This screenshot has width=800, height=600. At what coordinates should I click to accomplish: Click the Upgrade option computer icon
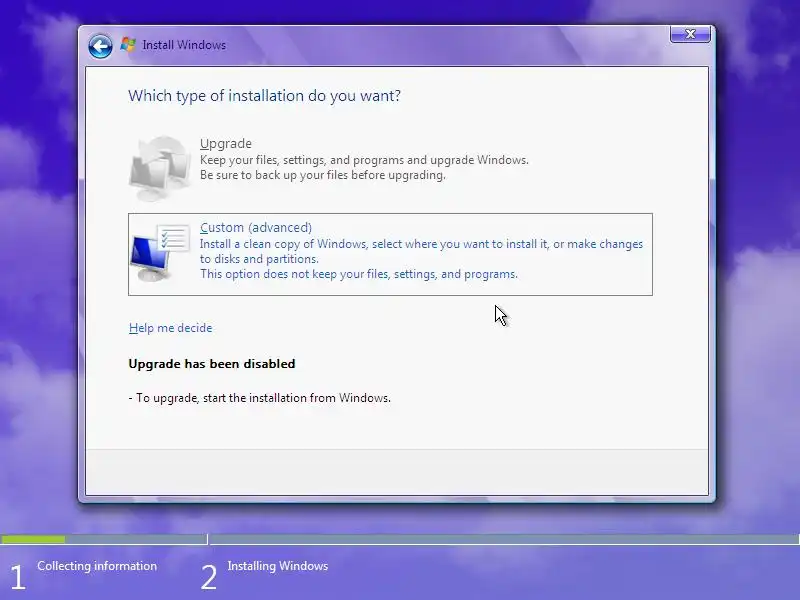[x=160, y=168]
